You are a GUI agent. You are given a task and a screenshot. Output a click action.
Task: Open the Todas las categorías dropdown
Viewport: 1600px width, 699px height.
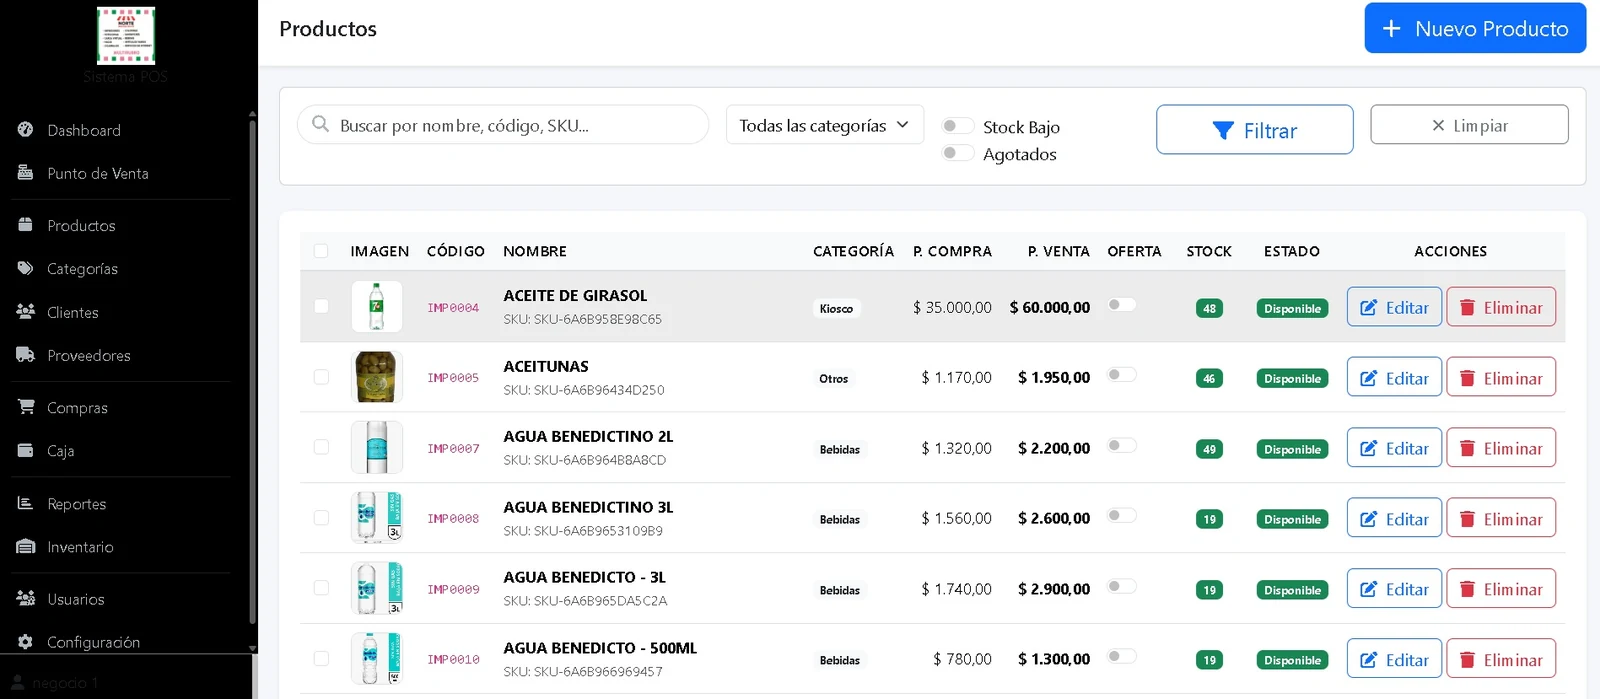[824, 125]
